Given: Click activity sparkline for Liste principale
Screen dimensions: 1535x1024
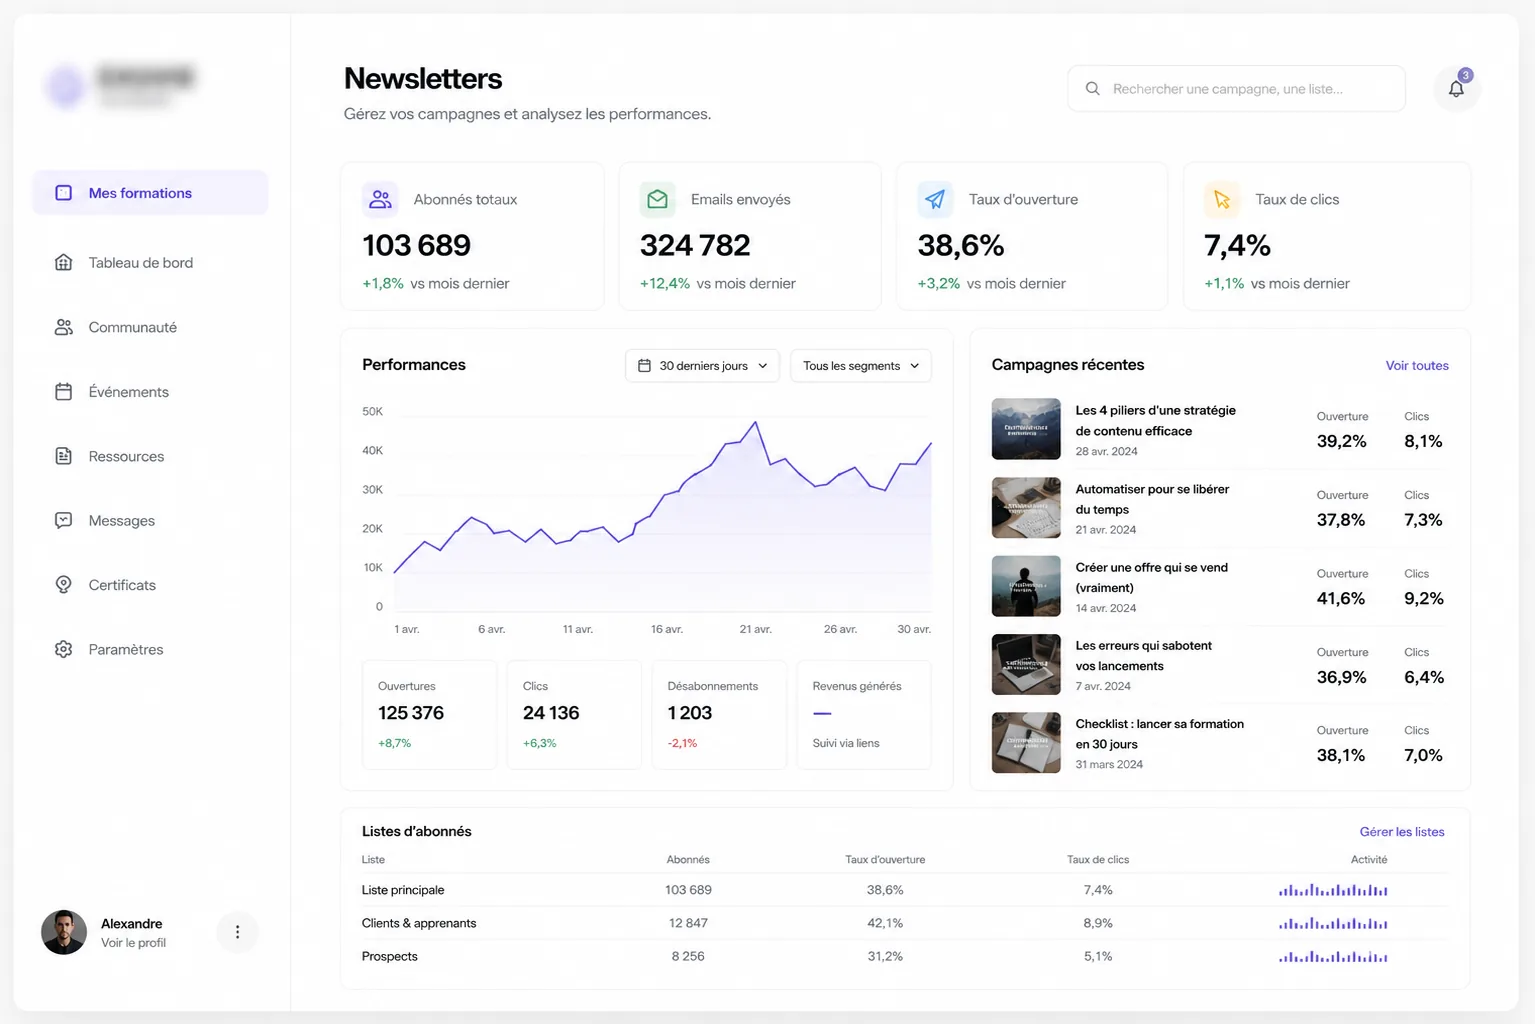Looking at the screenshot, I should click(x=1333, y=890).
